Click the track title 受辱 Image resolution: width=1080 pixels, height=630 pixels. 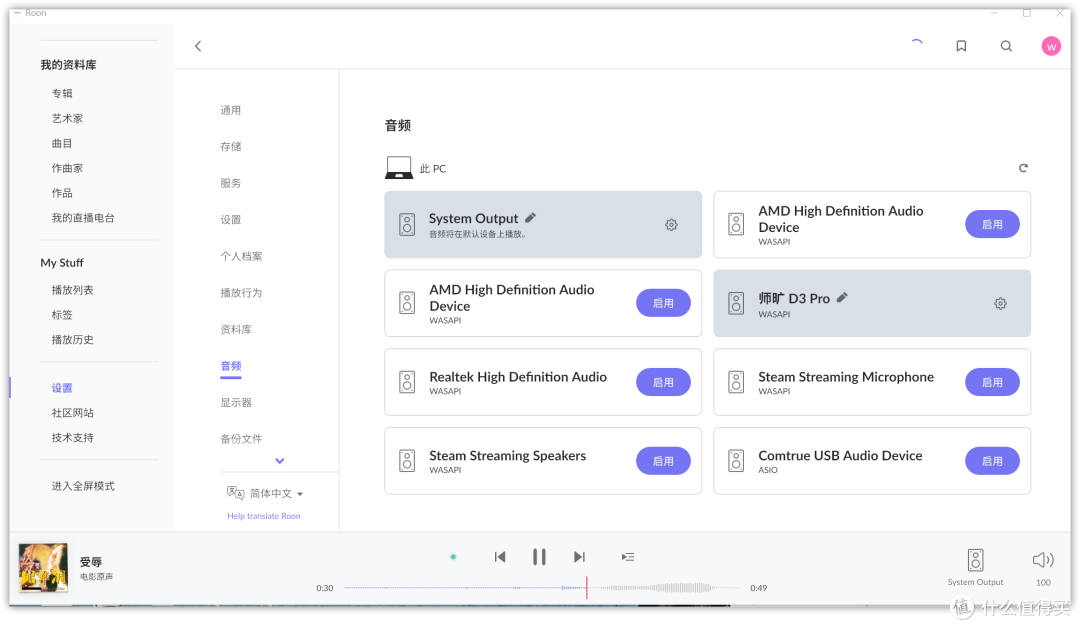point(90,562)
